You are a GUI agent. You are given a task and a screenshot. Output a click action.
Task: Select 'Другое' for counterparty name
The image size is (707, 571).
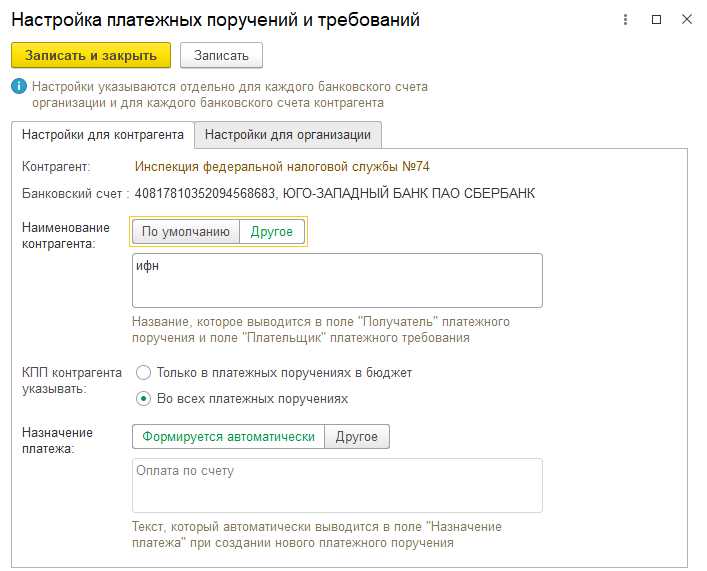271,232
